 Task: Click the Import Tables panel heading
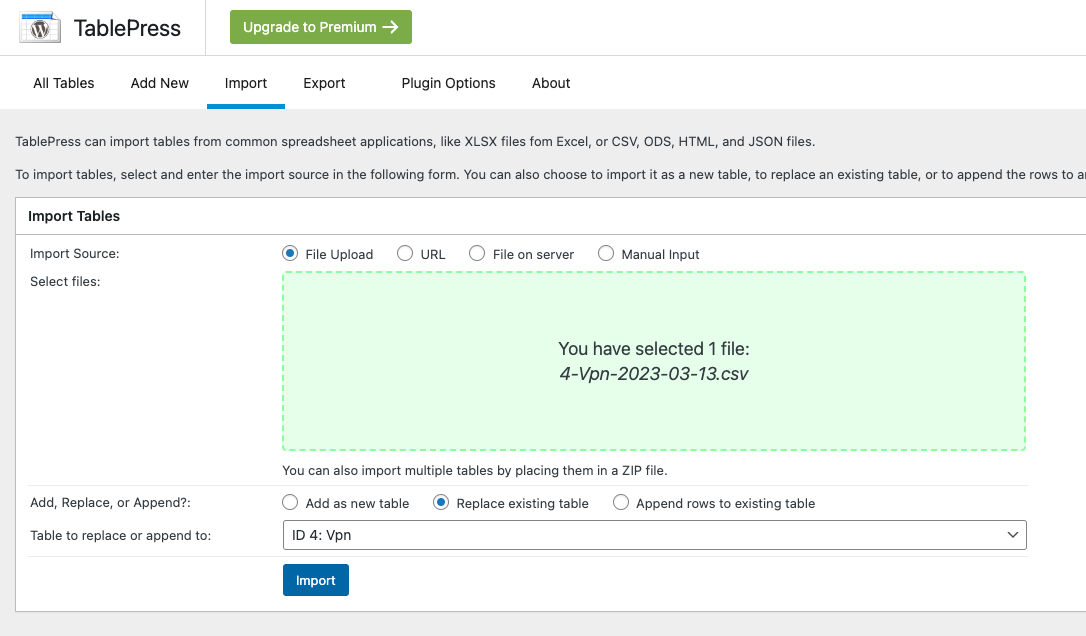coord(74,216)
